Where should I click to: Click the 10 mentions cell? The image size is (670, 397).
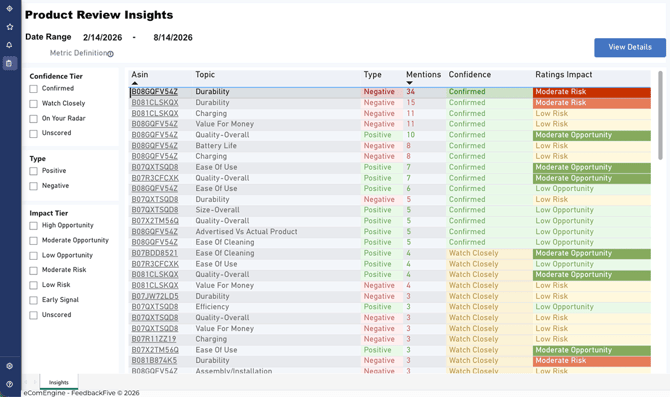(x=425, y=135)
